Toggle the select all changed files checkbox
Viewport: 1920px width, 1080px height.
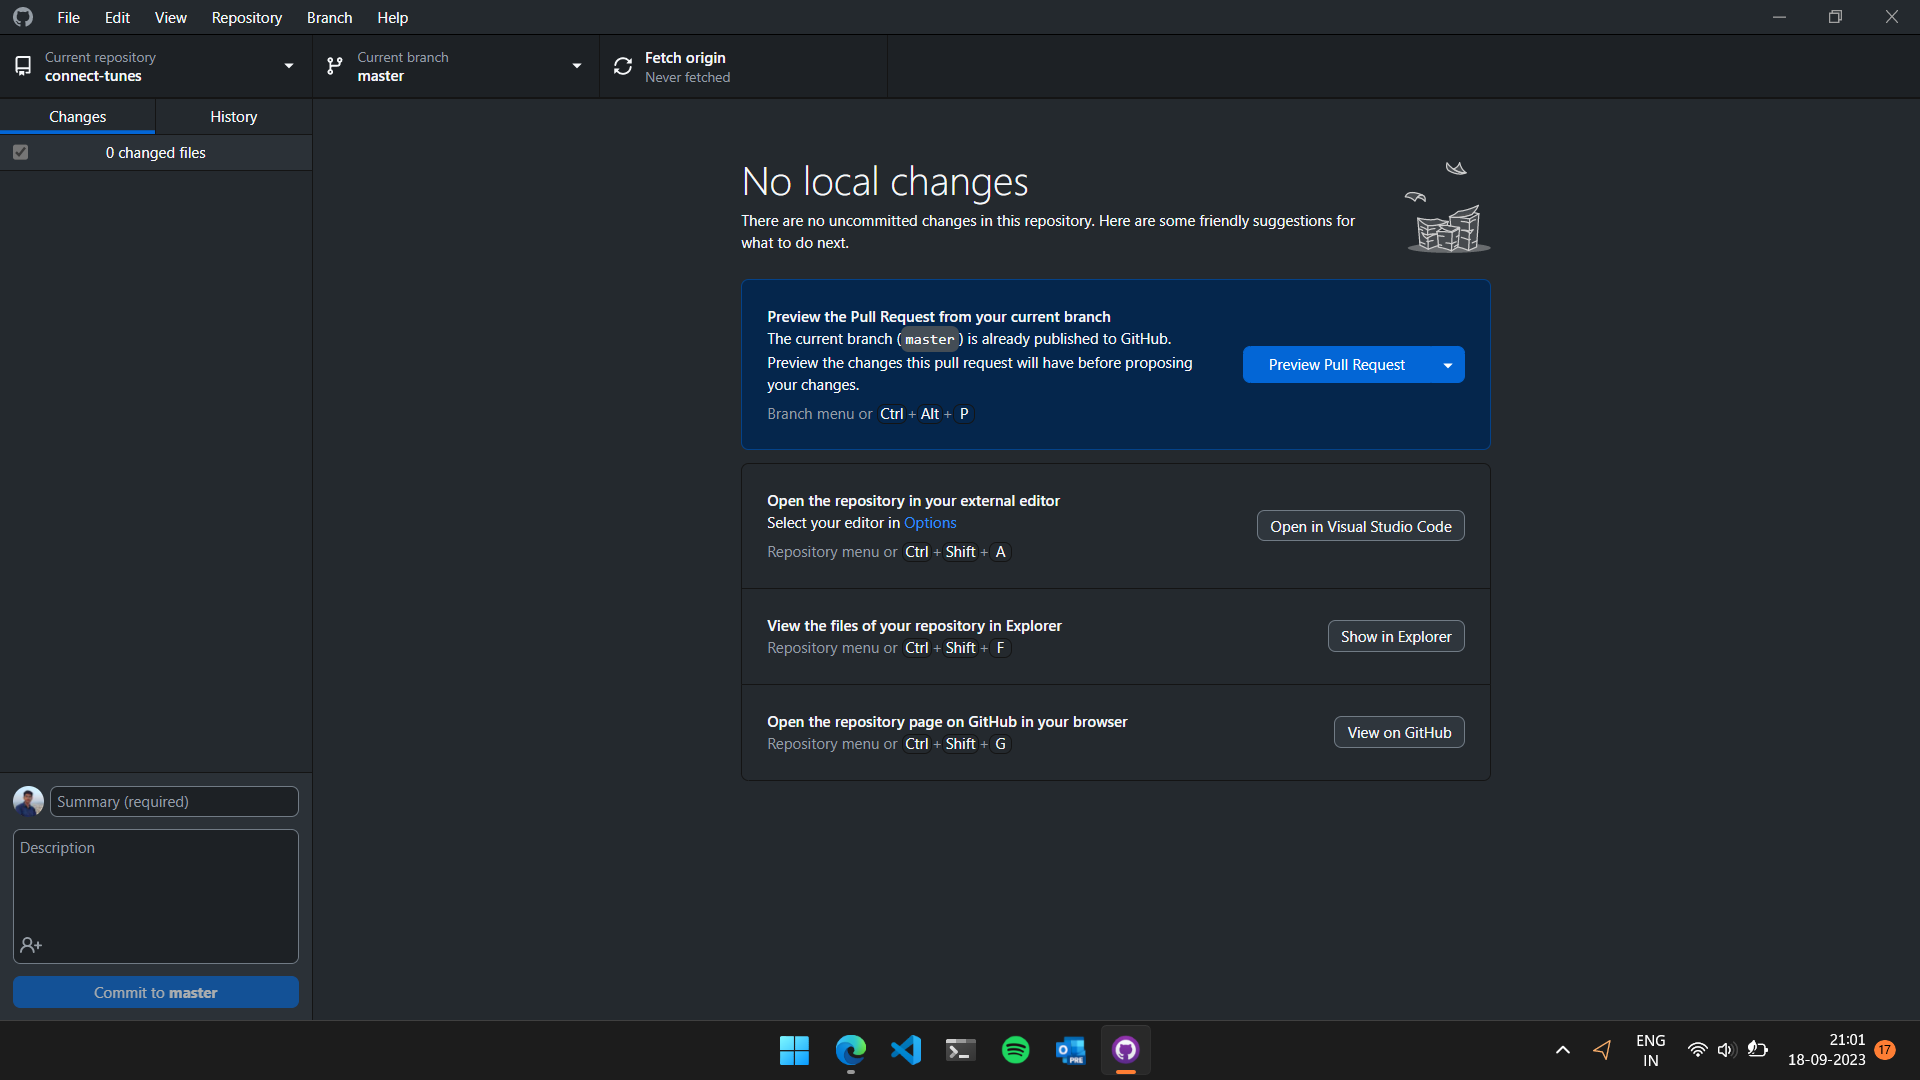19,152
